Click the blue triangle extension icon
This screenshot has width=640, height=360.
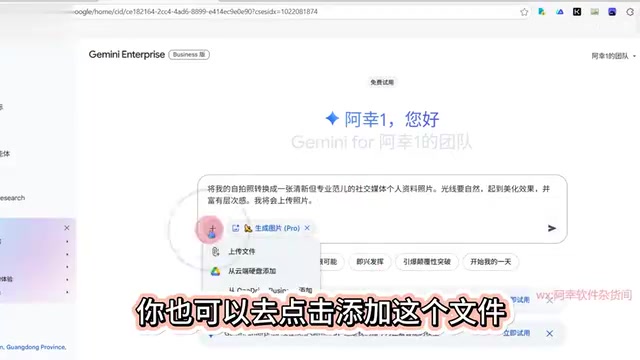pos(560,12)
